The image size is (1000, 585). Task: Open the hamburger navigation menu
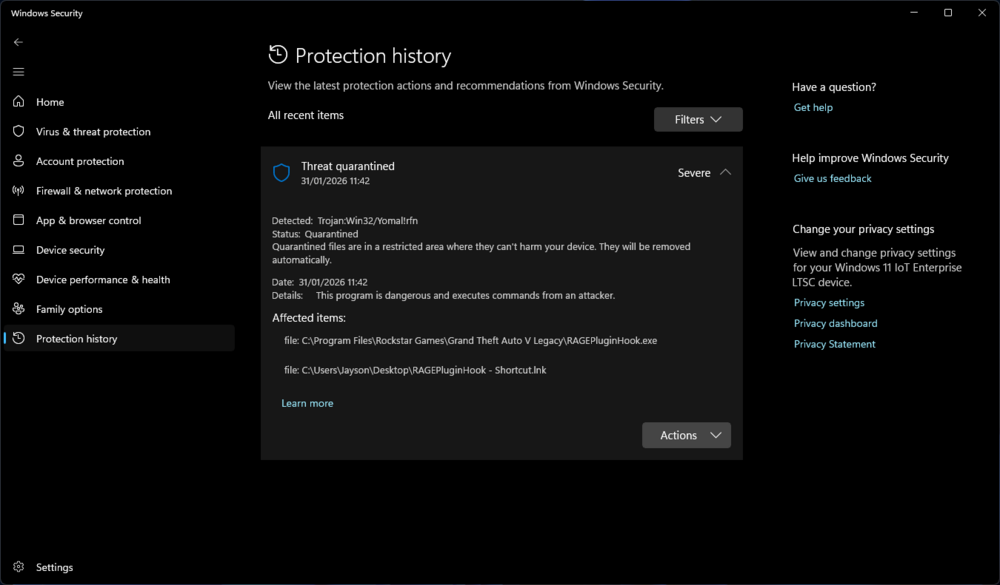pyautogui.click(x=18, y=71)
